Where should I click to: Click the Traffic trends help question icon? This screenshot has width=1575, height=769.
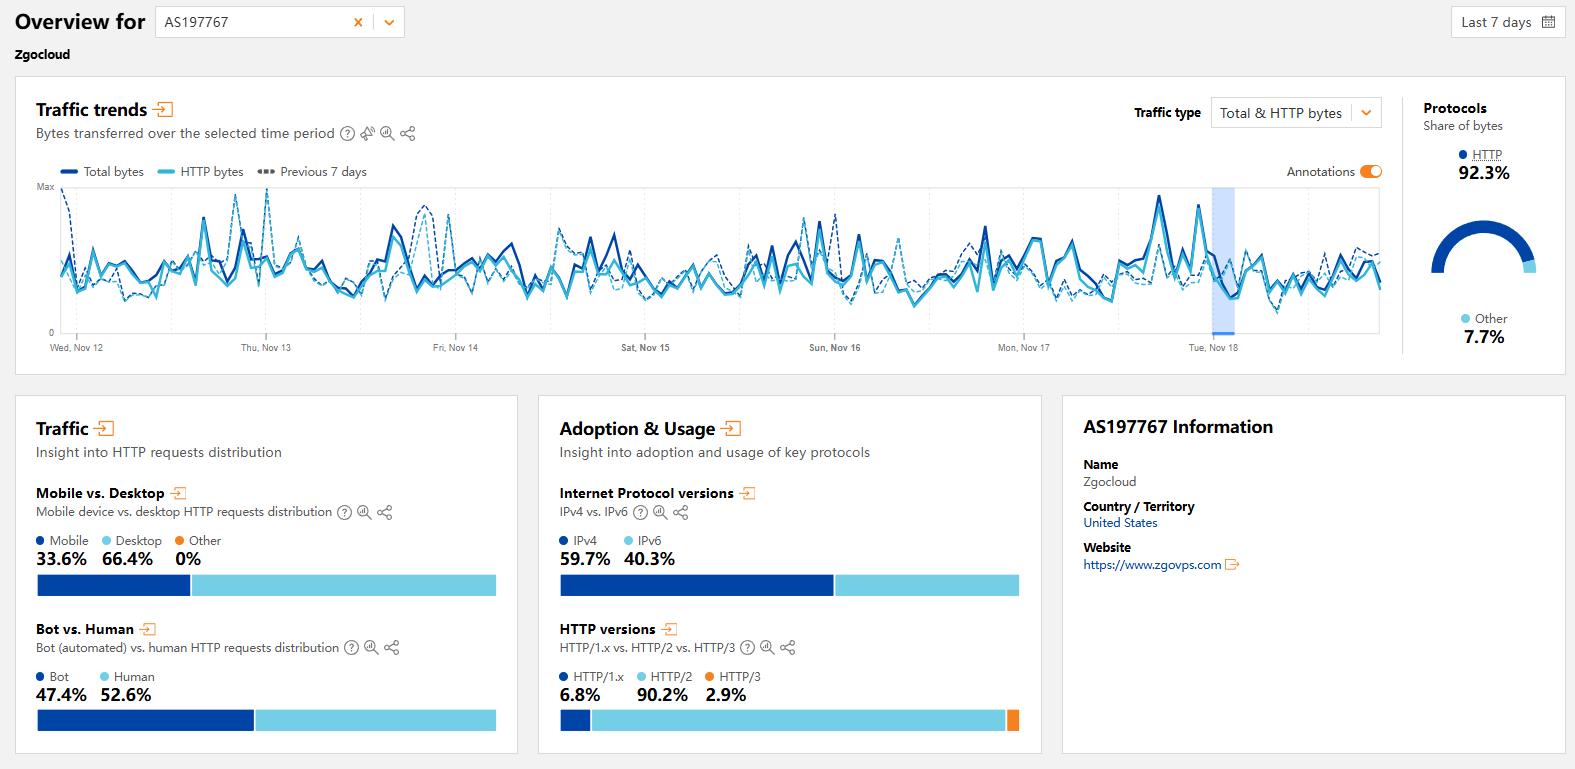(347, 134)
